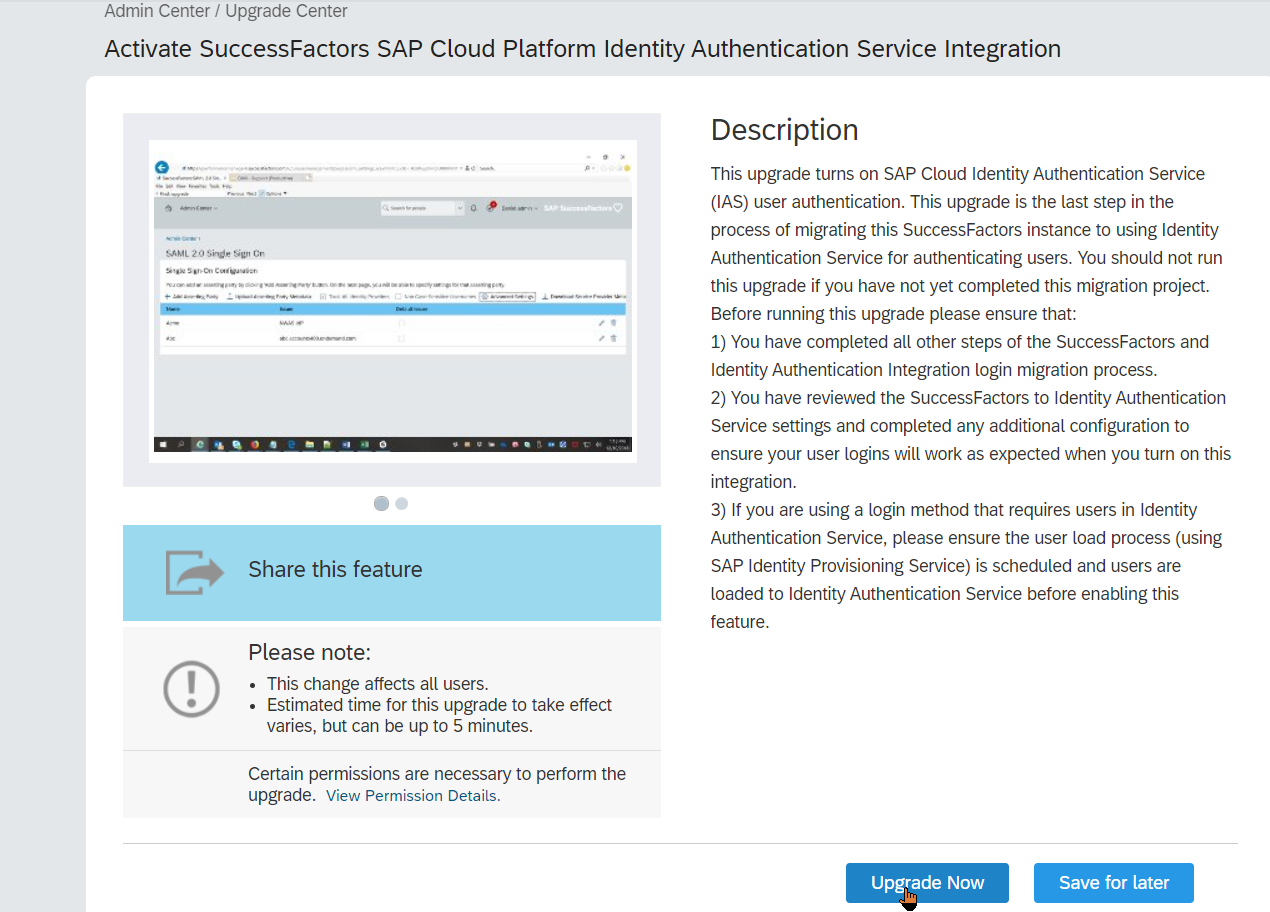
Task: Click description point 2) about reviewed settings
Action: [971, 440]
